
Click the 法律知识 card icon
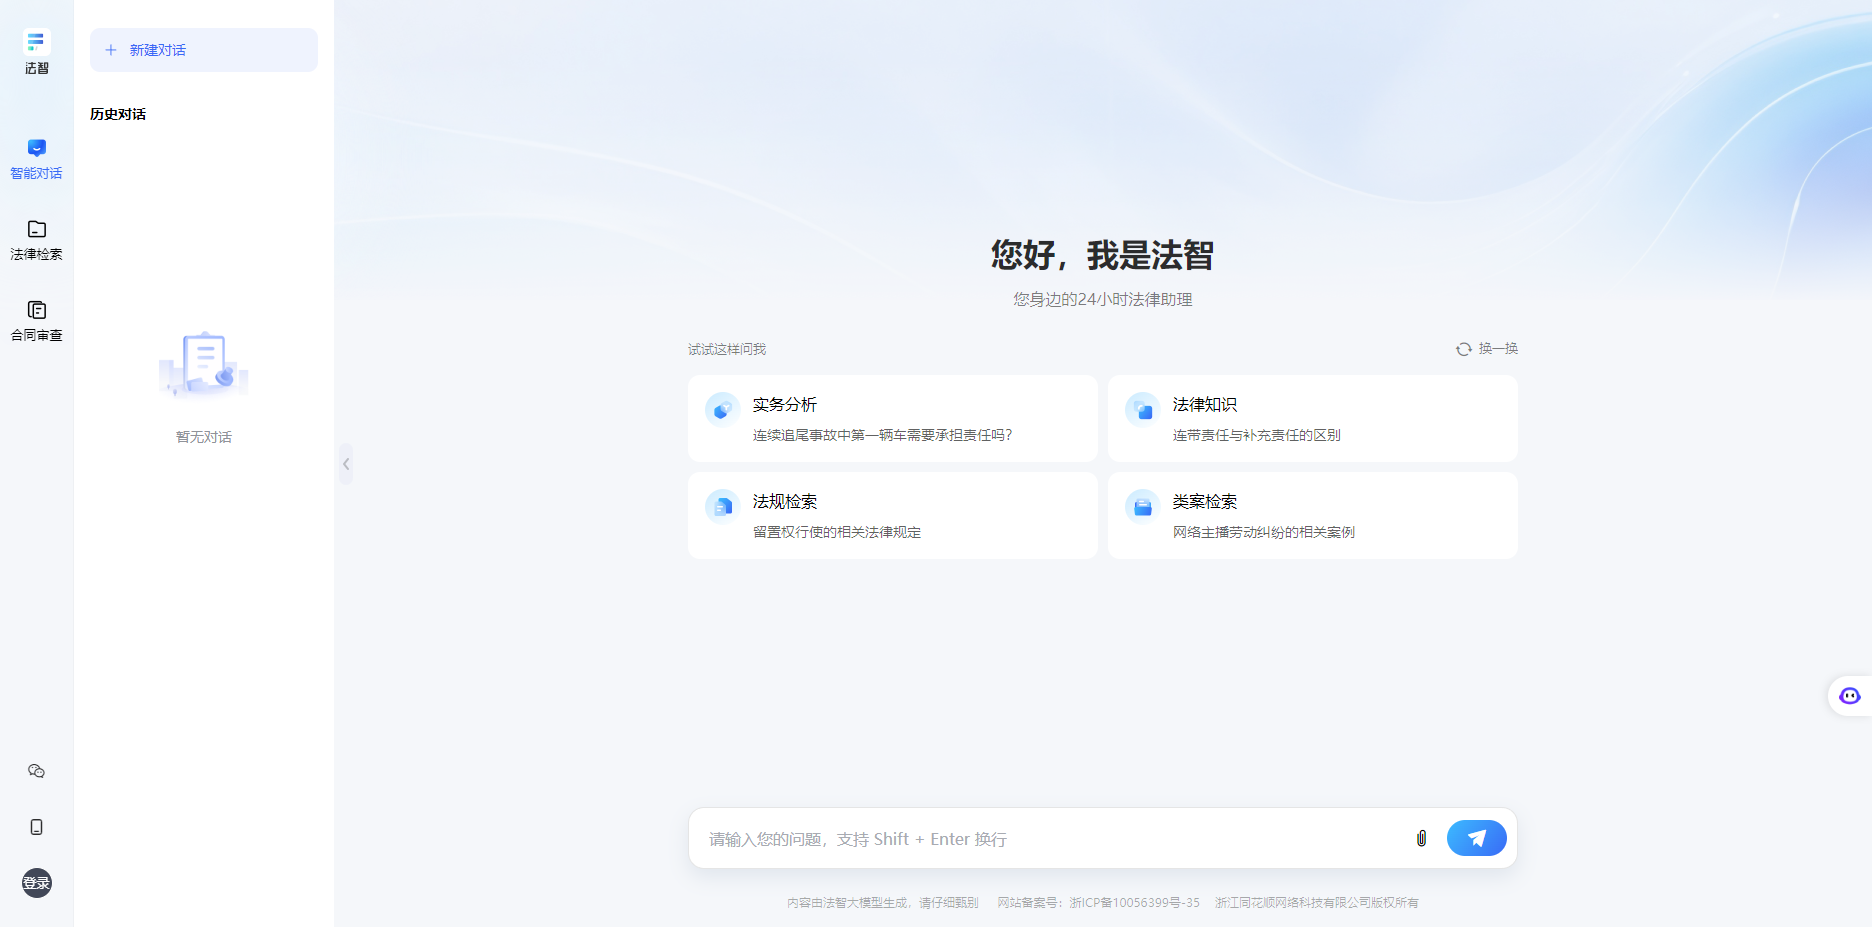point(1142,409)
